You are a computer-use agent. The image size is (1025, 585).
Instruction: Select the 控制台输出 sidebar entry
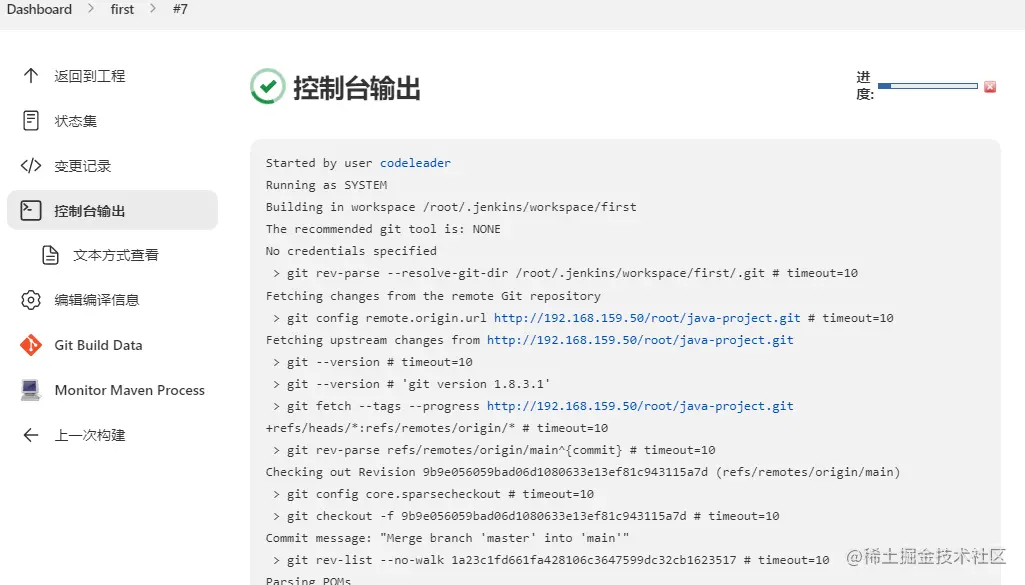112,210
